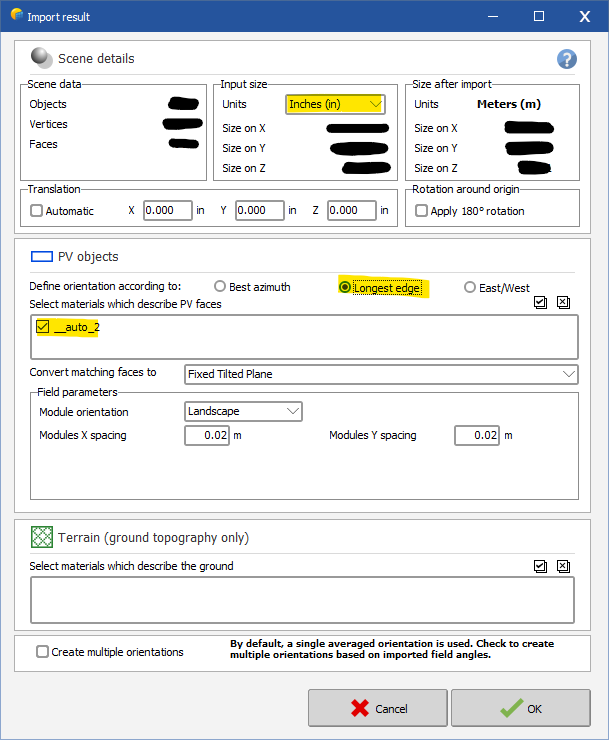Select East/West orientation option
609x740 pixels.
(x=470, y=287)
